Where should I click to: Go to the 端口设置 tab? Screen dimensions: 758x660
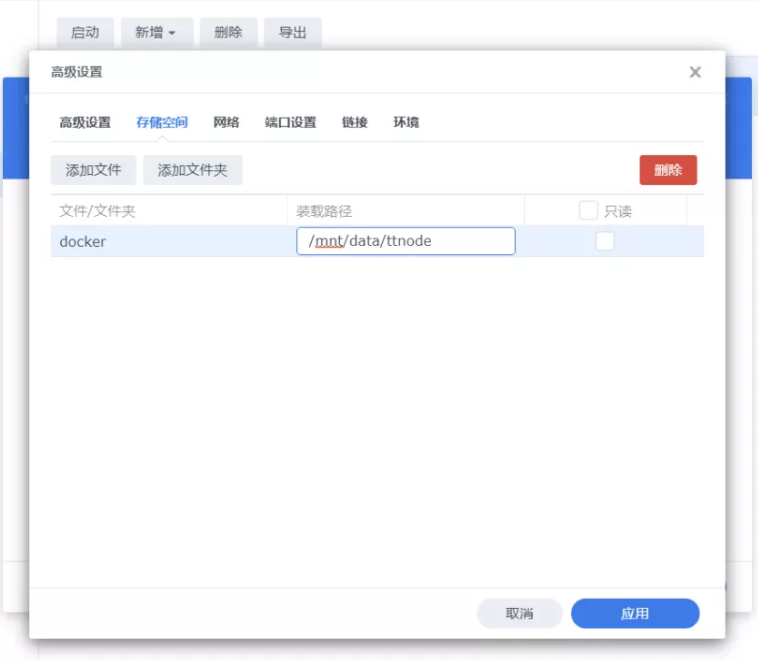[x=290, y=122]
